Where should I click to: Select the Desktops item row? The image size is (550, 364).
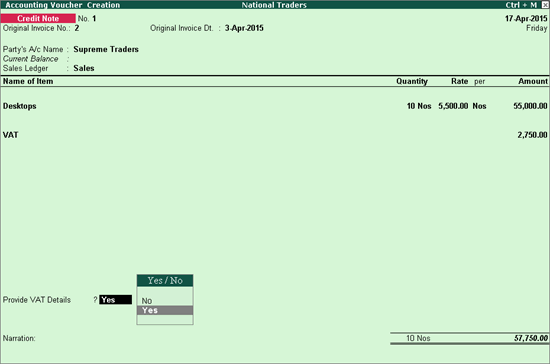(275, 106)
